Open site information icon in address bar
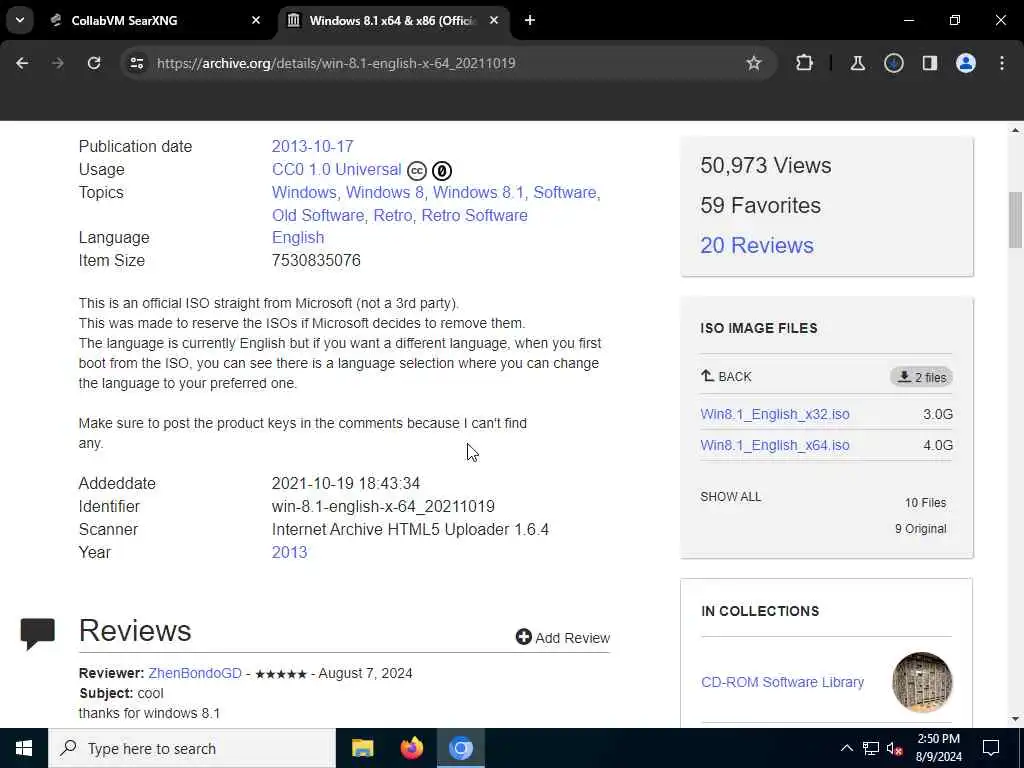The height and width of the screenshot is (768, 1024). point(136,63)
